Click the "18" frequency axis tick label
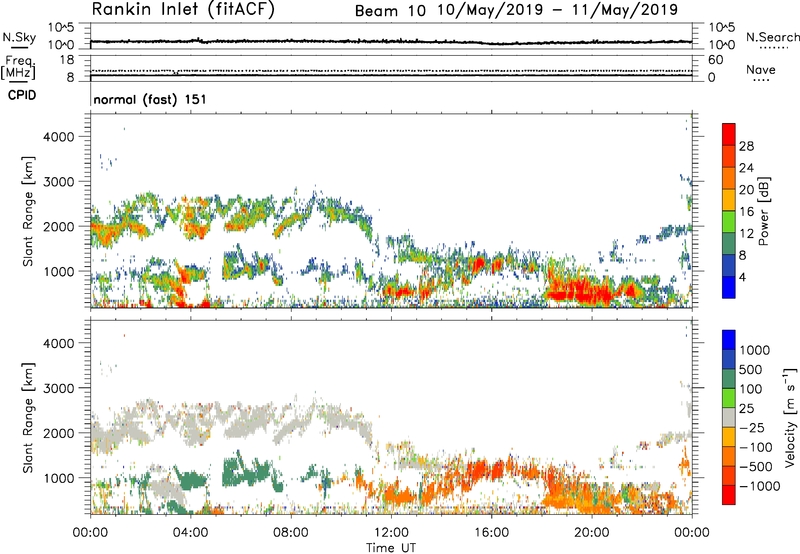The width and height of the screenshot is (800, 554). pyautogui.click(x=66, y=60)
